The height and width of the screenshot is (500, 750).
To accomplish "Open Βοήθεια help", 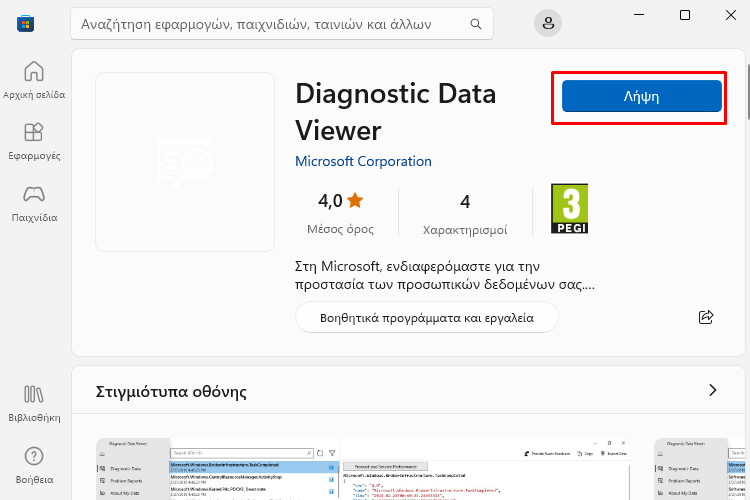I will click(x=34, y=465).
